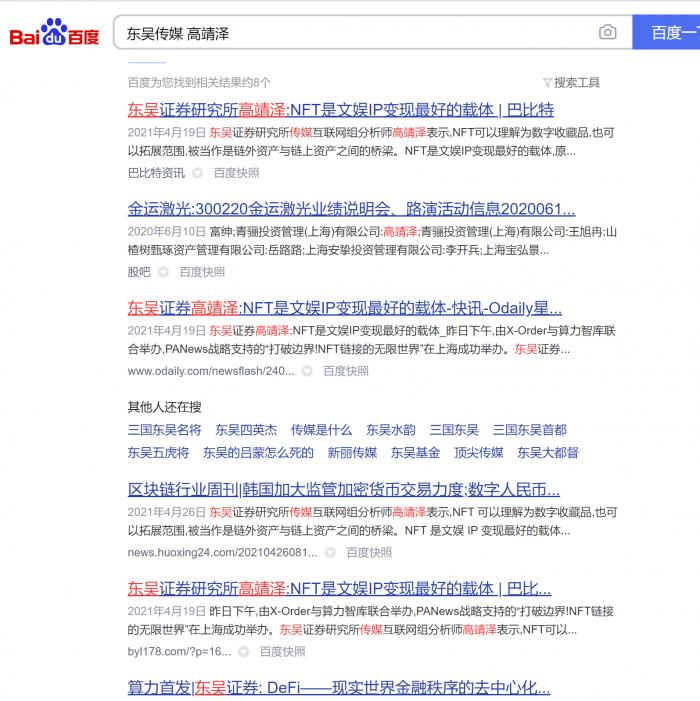Click the 百度一下 search button
700x701 pixels.
666,32
